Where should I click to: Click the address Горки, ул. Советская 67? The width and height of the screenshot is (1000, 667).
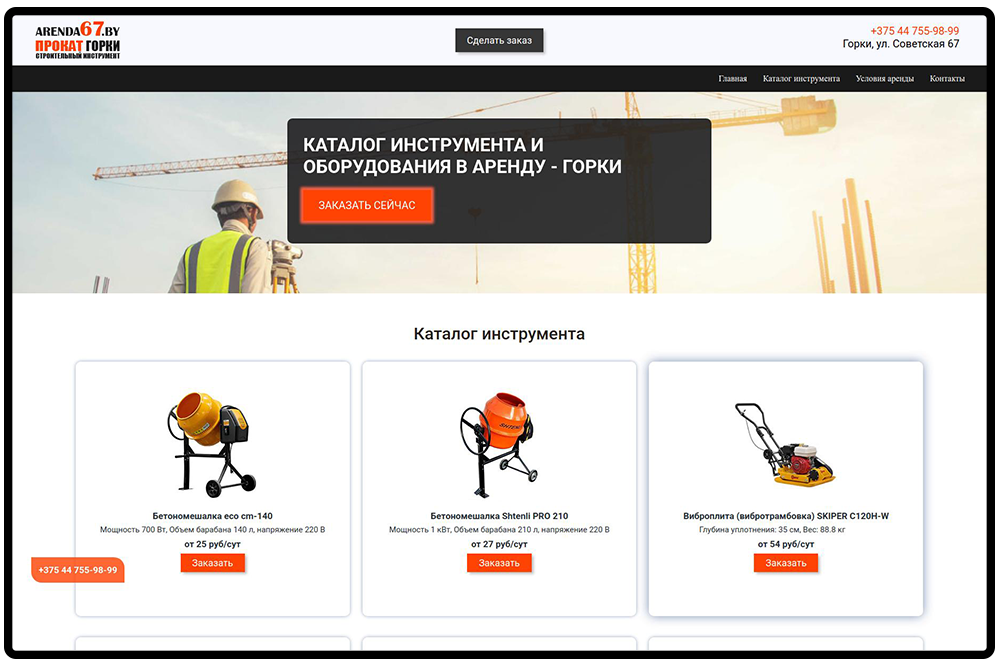pos(900,45)
